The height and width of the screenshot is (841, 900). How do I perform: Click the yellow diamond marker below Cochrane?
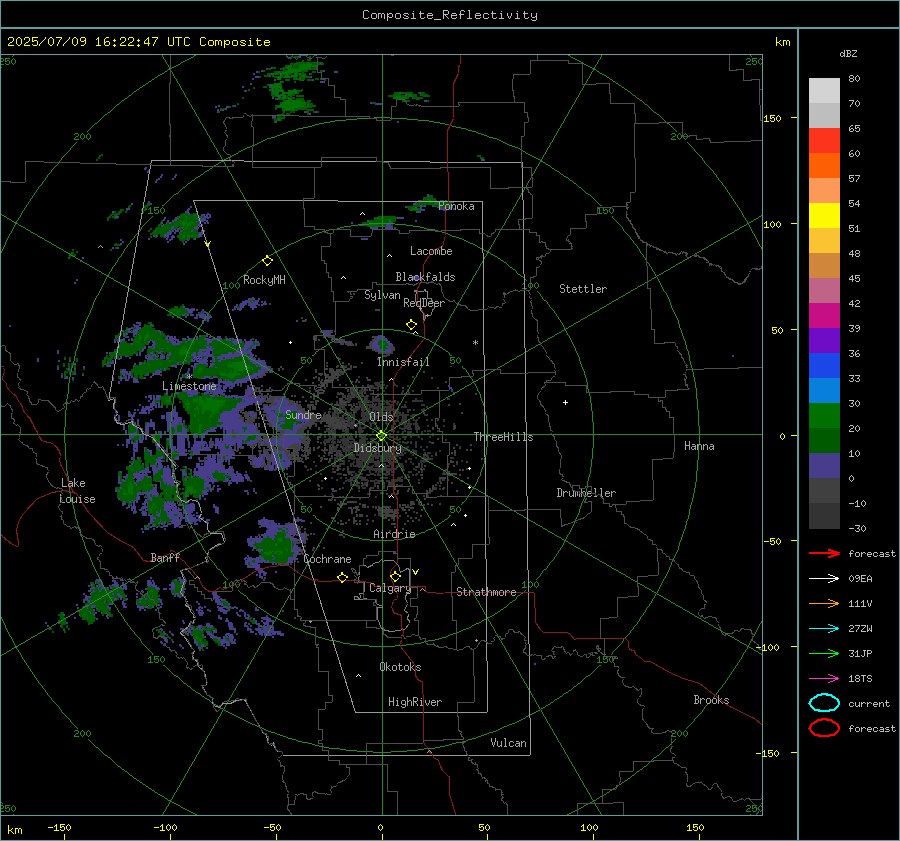[342, 577]
